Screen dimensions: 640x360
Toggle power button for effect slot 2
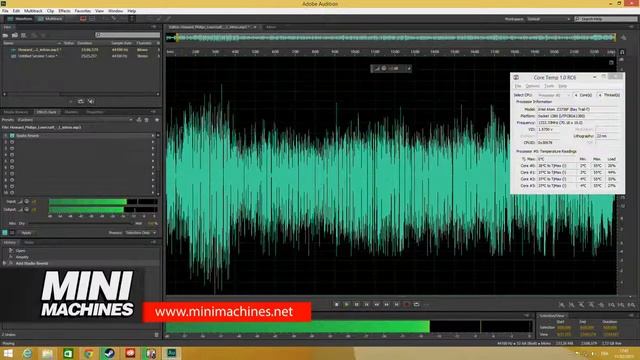pyautogui.click(x=12, y=142)
